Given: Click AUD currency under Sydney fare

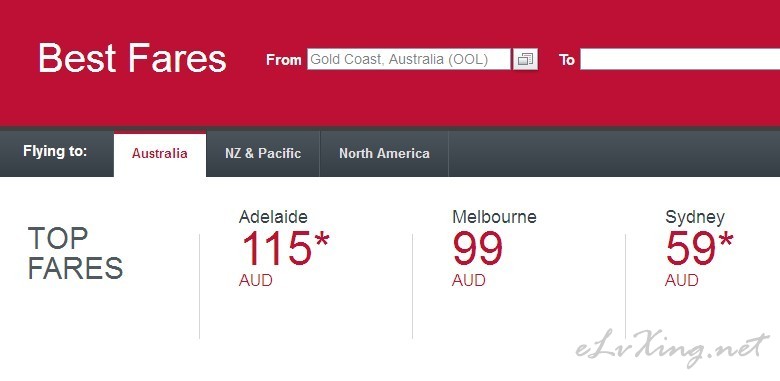Looking at the screenshot, I should [x=682, y=281].
